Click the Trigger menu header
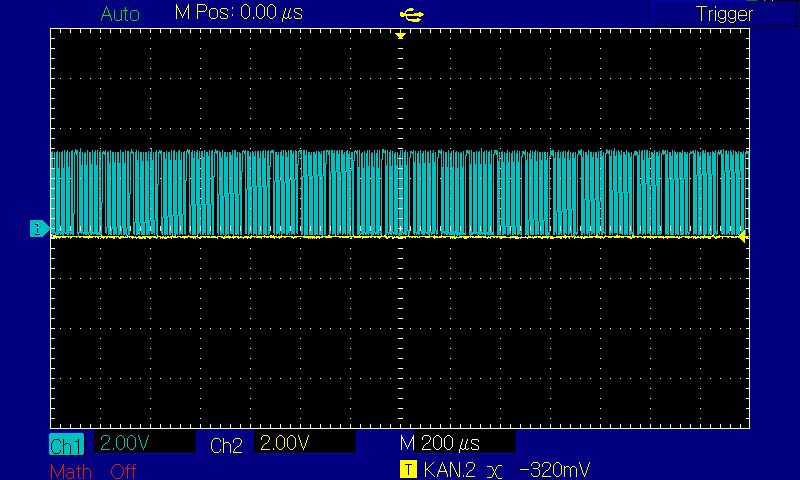 pyautogui.click(x=724, y=14)
